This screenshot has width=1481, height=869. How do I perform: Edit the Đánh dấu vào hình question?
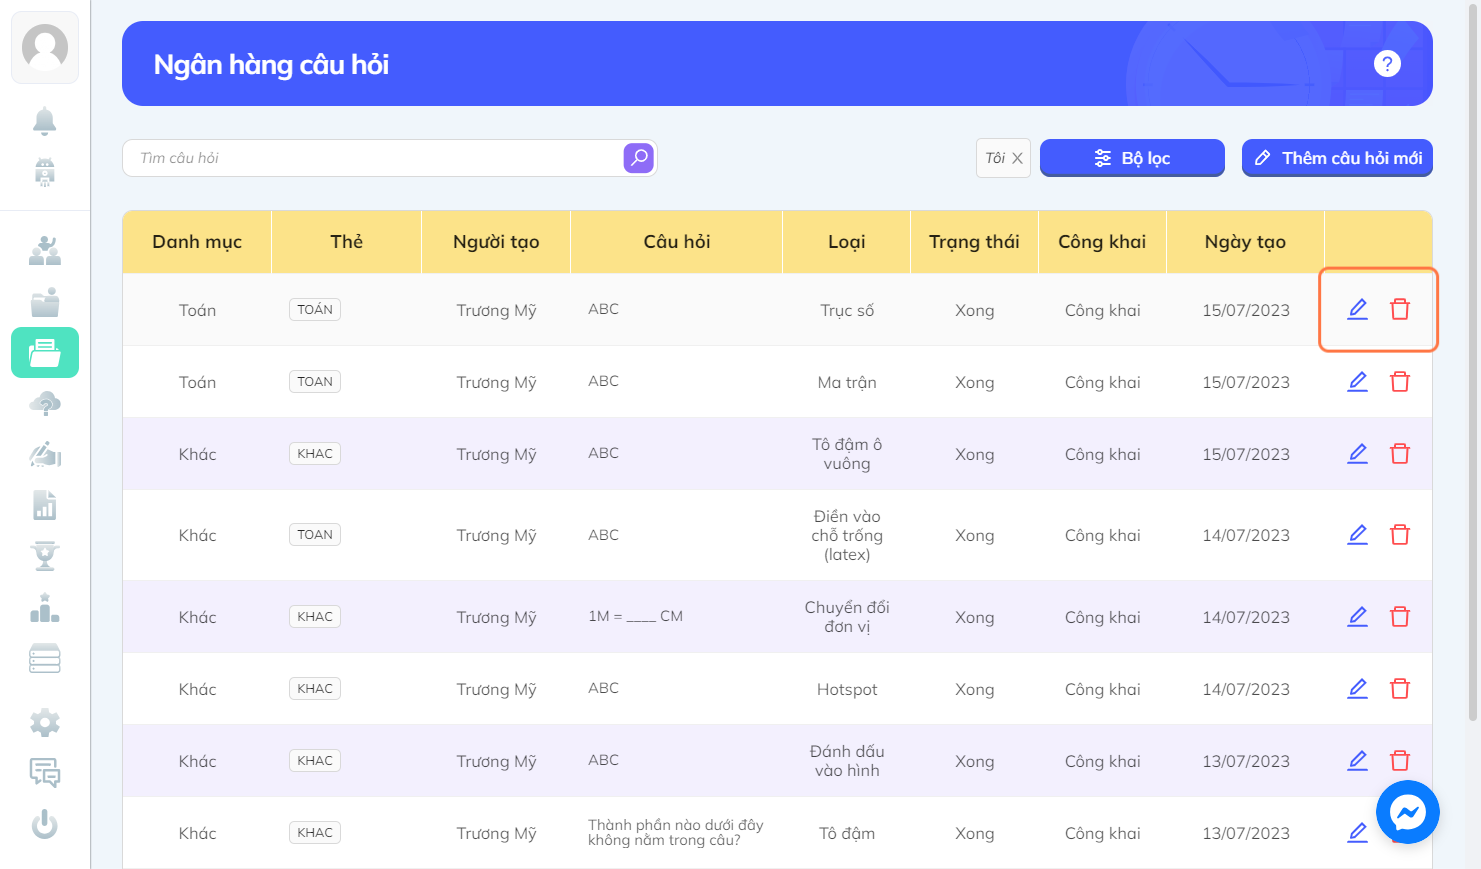[x=1357, y=761]
